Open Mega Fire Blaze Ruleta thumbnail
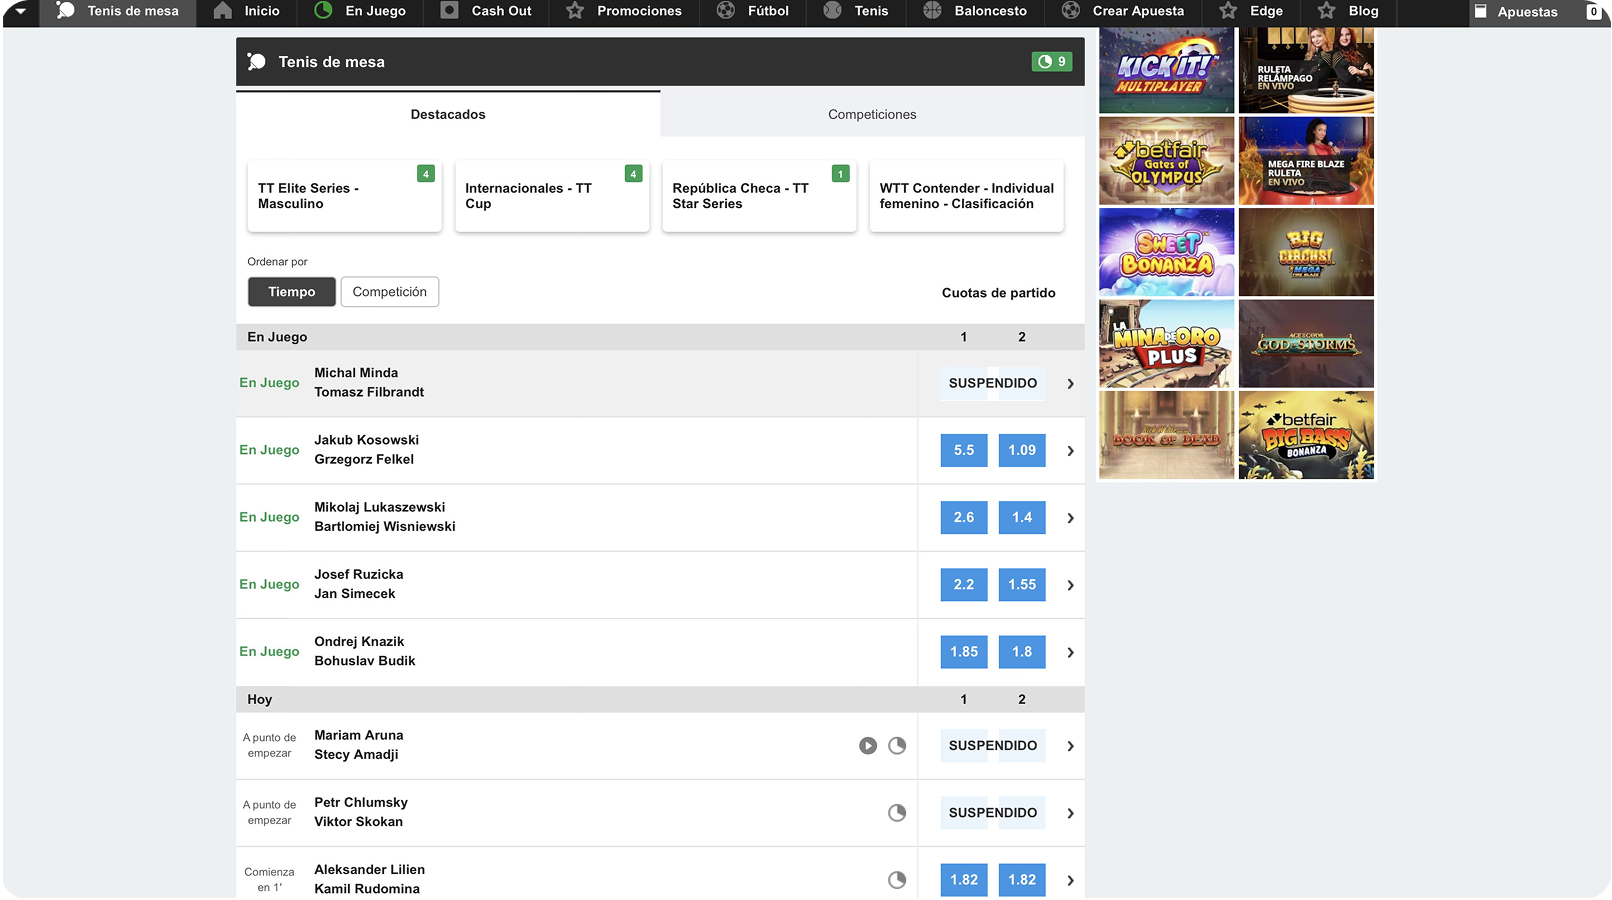The height and width of the screenshot is (900, 1612). (1306, 161)
